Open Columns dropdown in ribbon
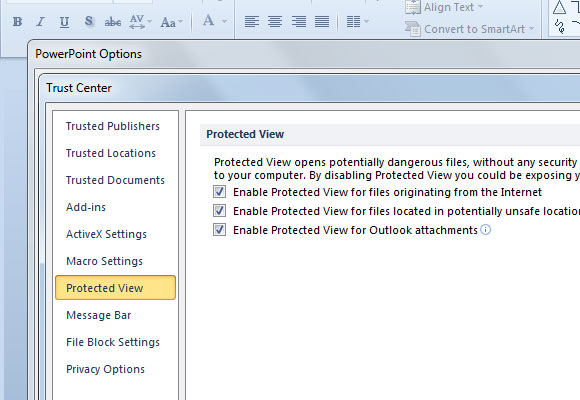The height and width of the screenshot is (400, 580). (x=357, y=21)
